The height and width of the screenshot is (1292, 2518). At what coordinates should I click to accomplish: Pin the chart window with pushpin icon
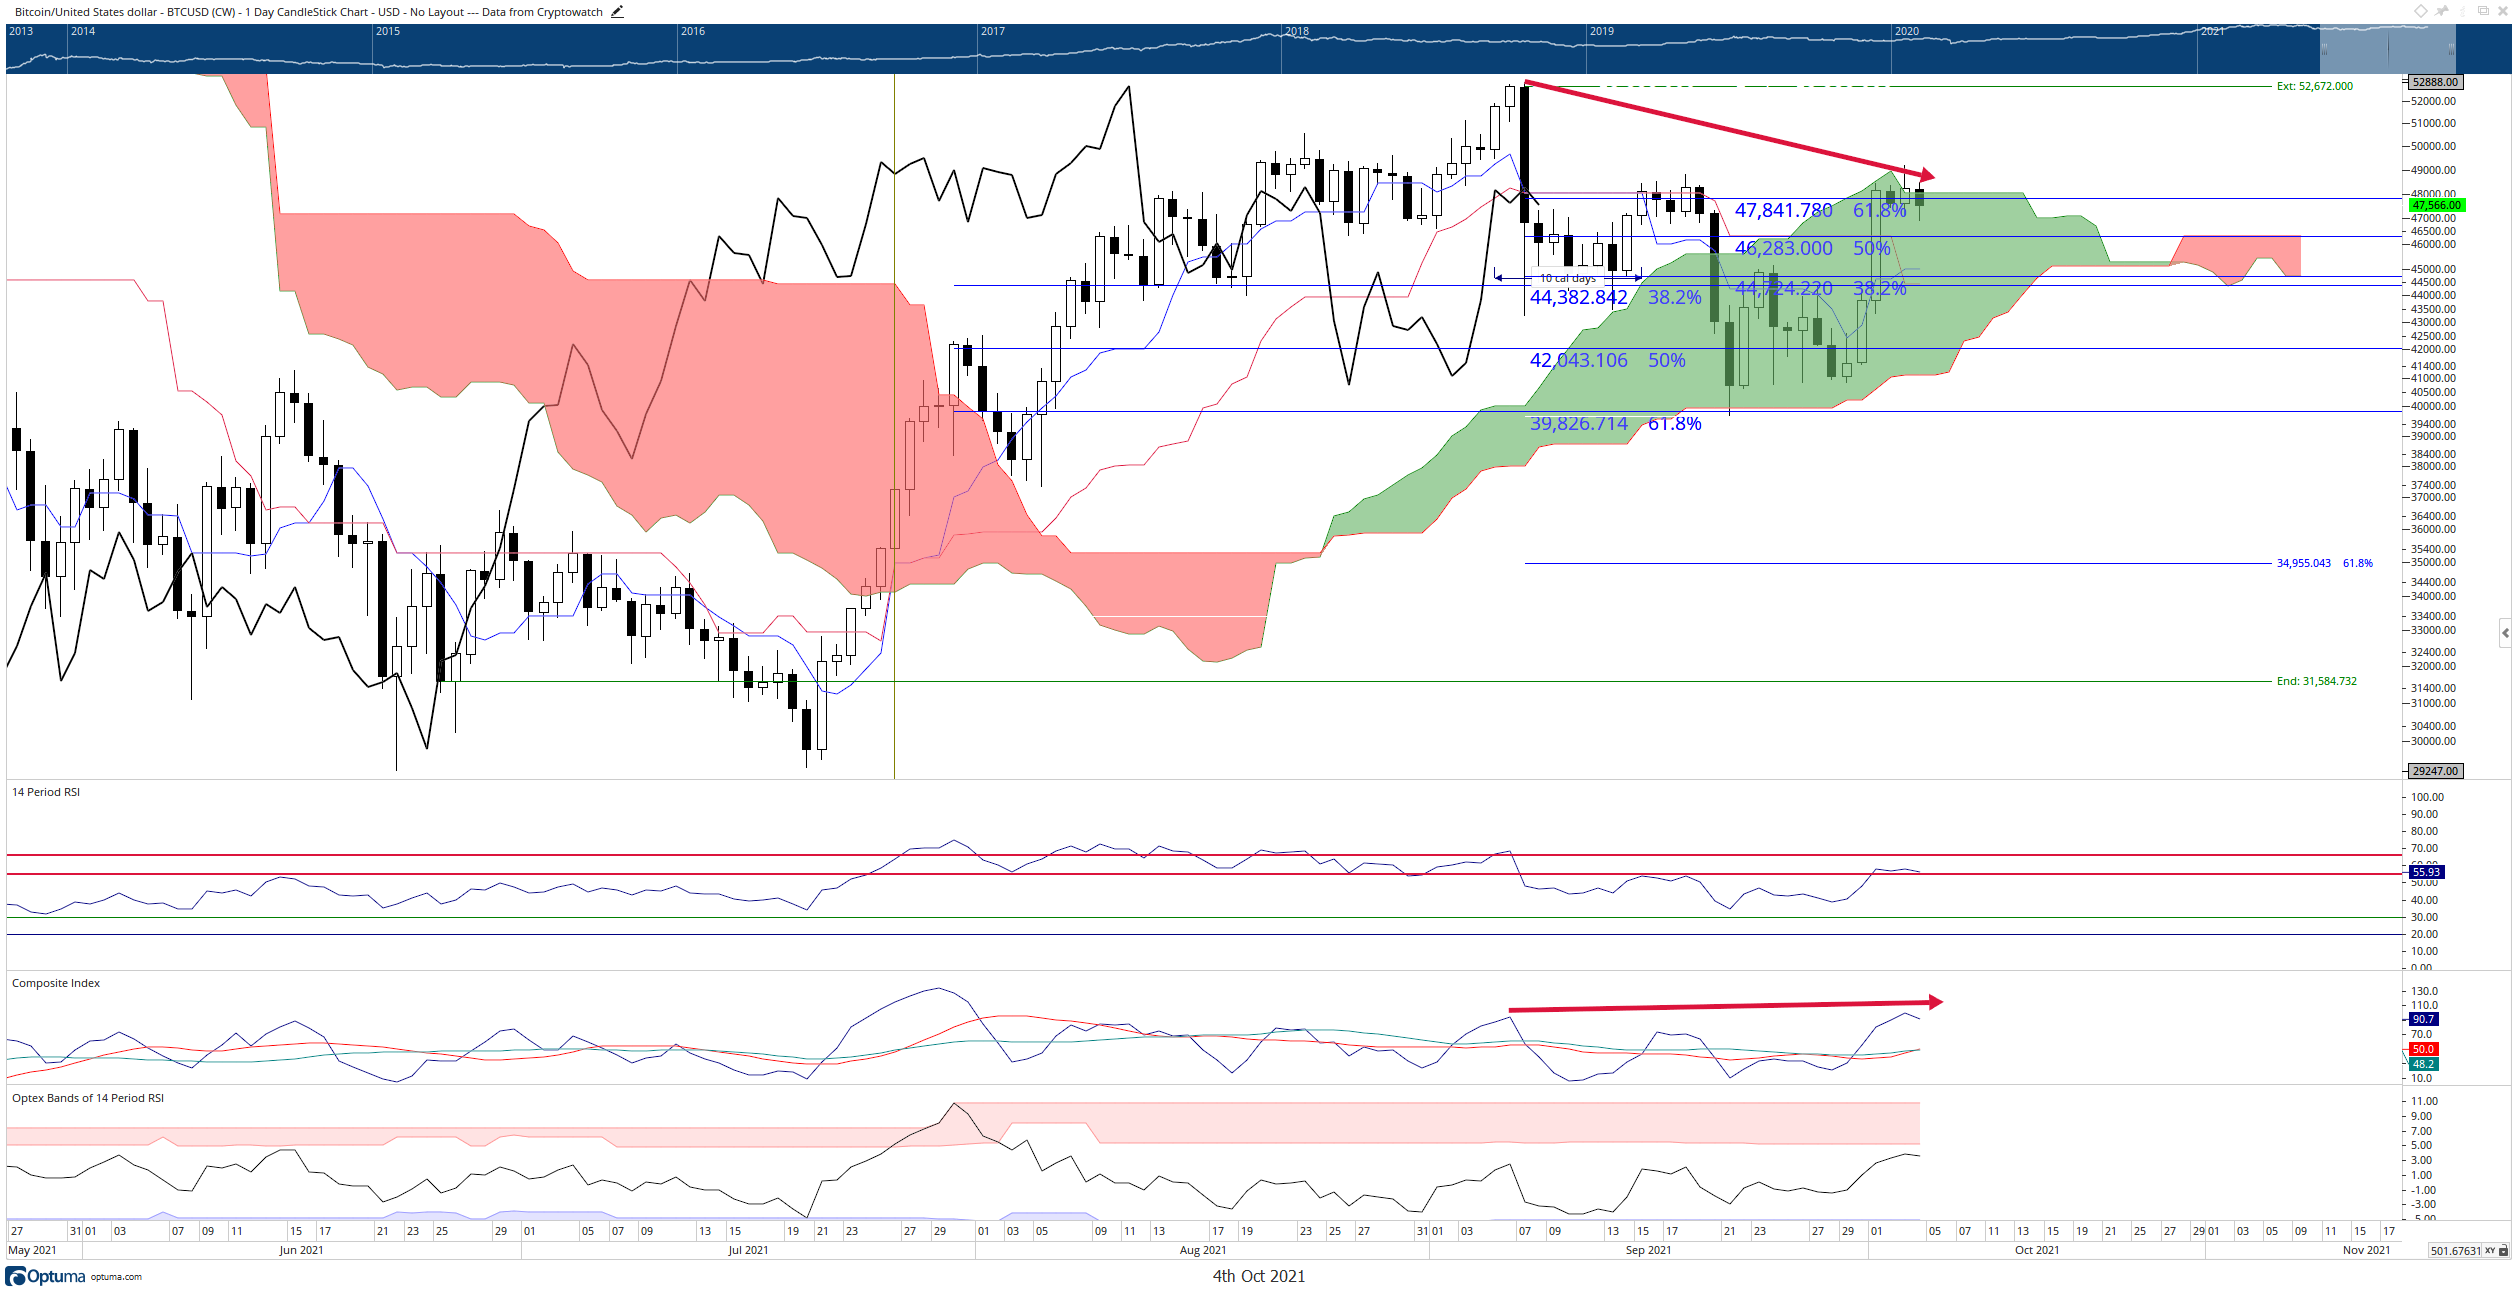(x=2442, y=11)
